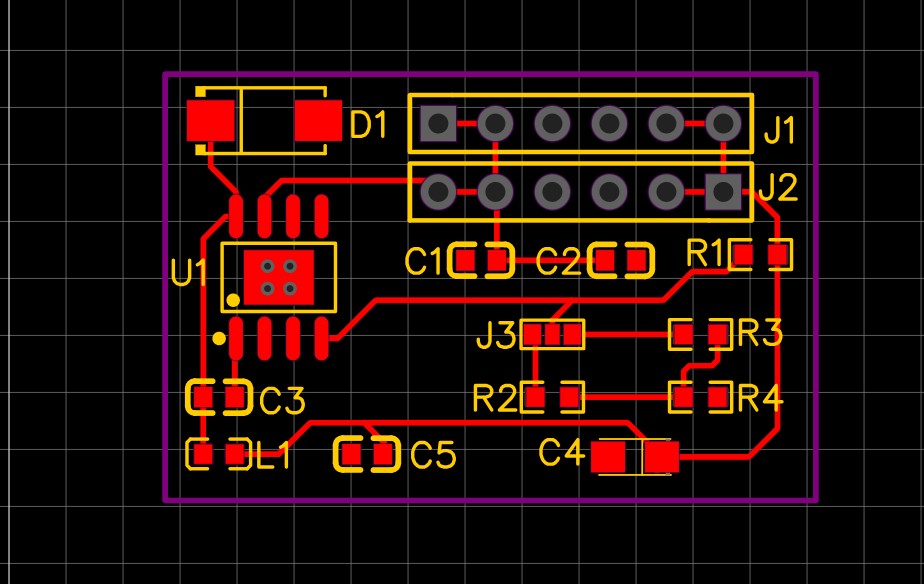Click the left pad of resistor R1
924x584 pixels.
744,255
